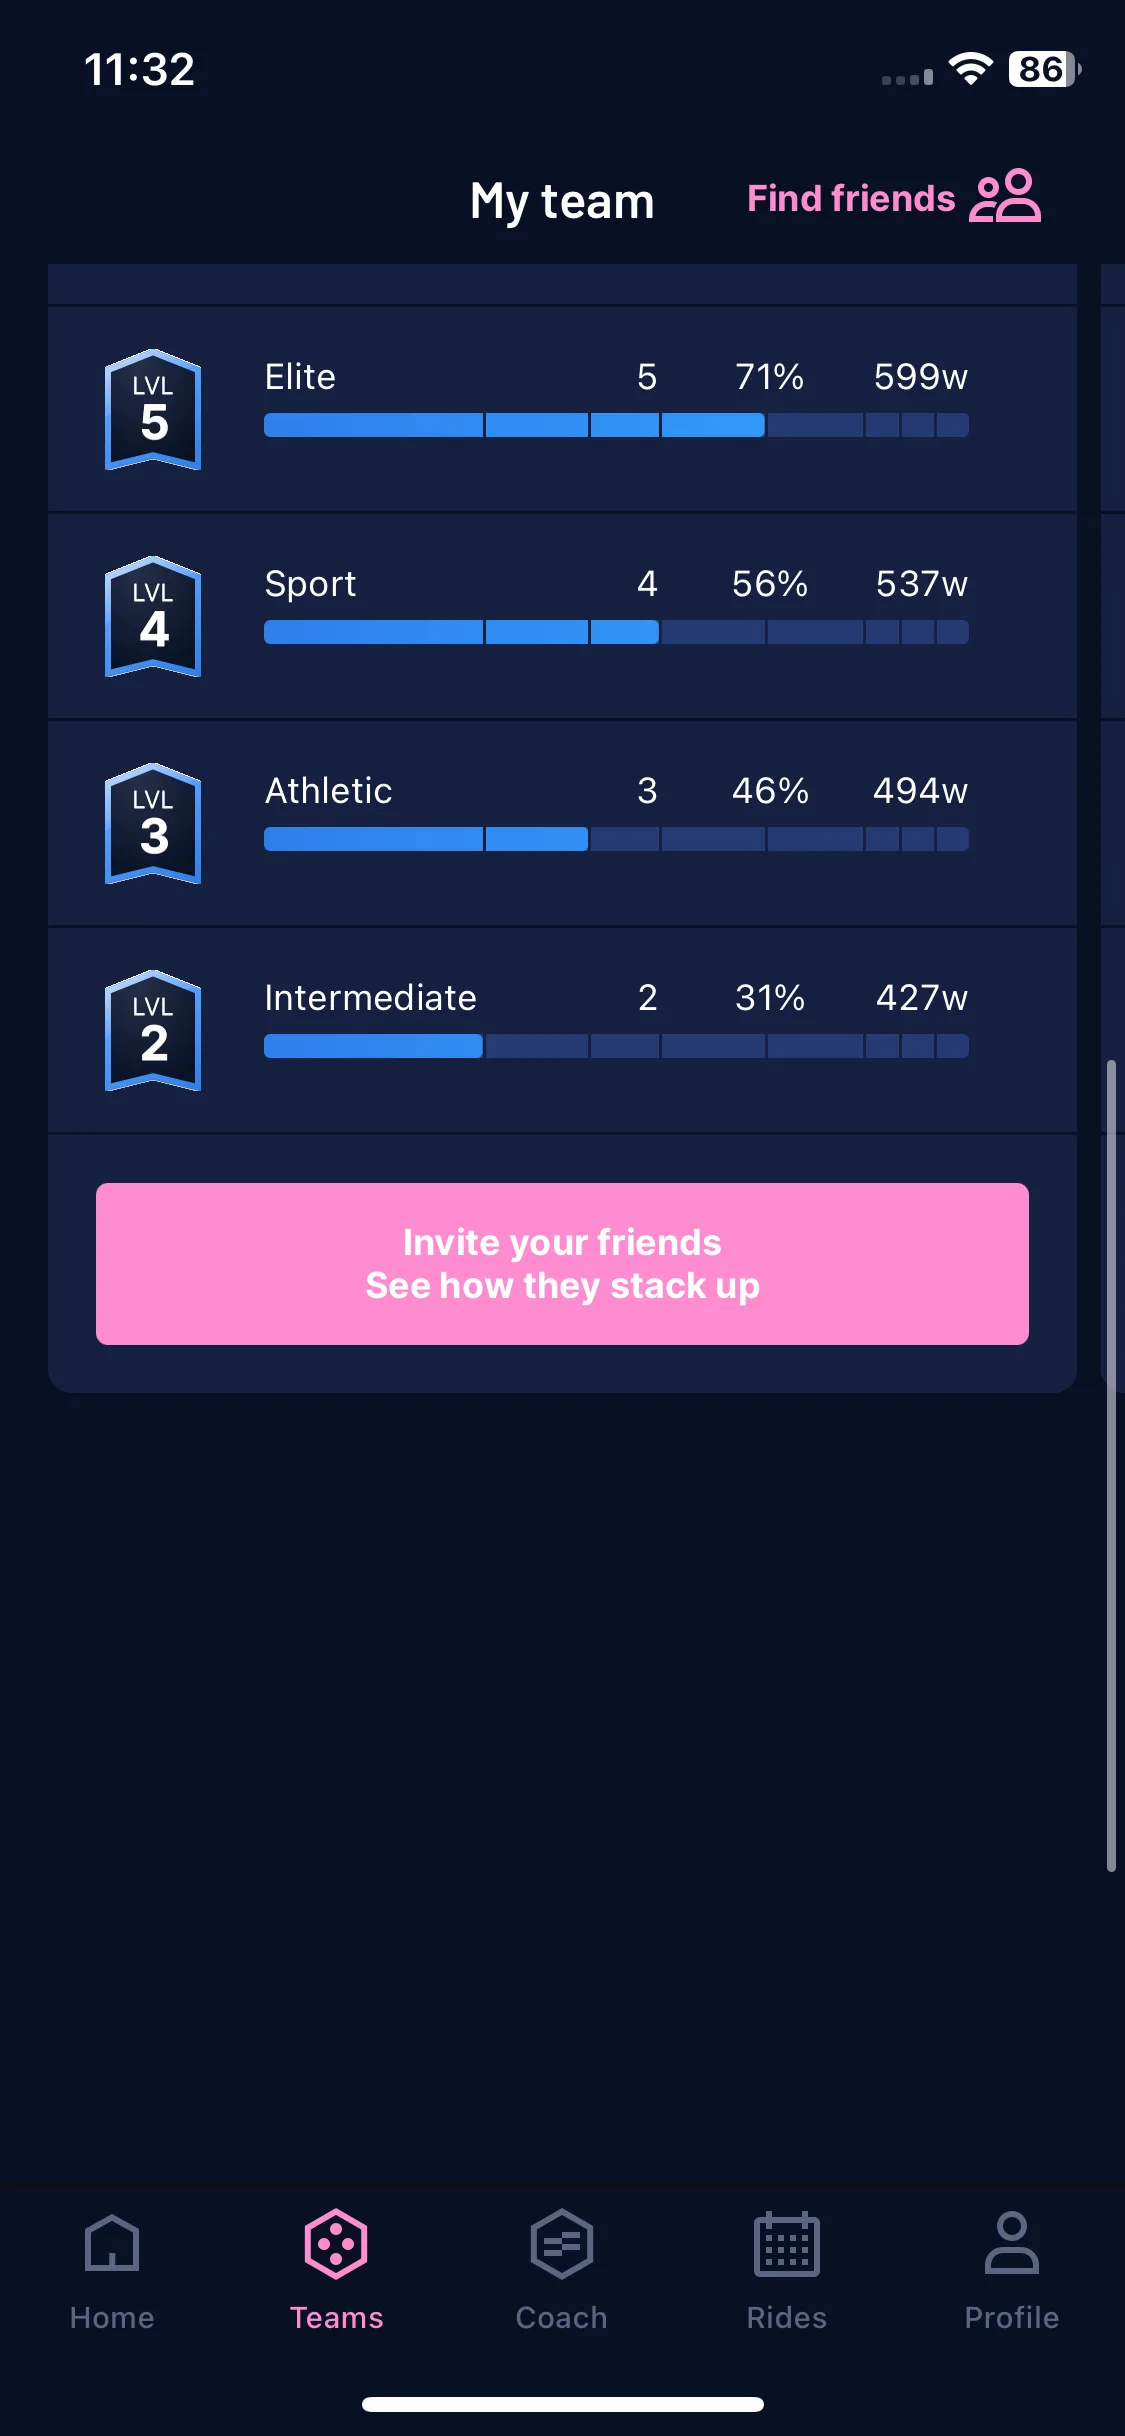Select the Athletic row title
The height and width of the screenshot is (2436, 1125).
[x=328, y=791]
